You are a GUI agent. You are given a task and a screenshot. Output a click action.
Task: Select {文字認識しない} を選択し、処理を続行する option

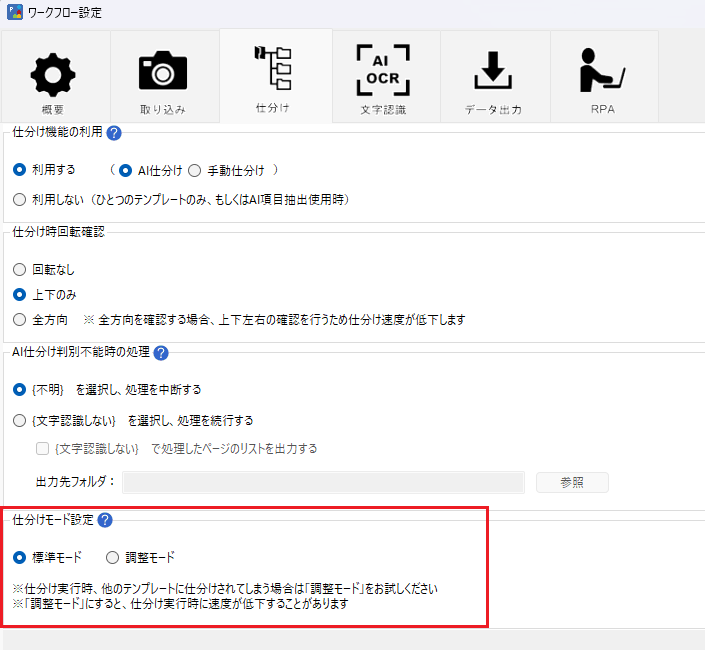19,421
